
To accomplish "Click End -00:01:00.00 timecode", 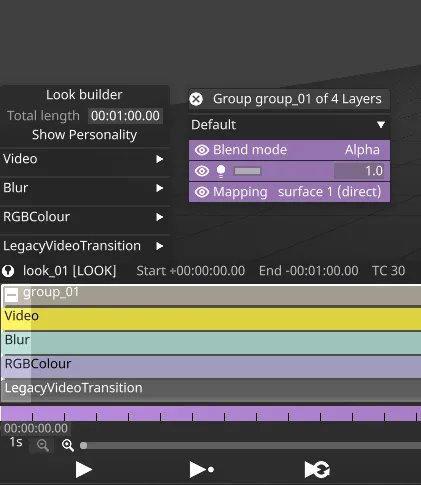I will (x=309, y=271).
